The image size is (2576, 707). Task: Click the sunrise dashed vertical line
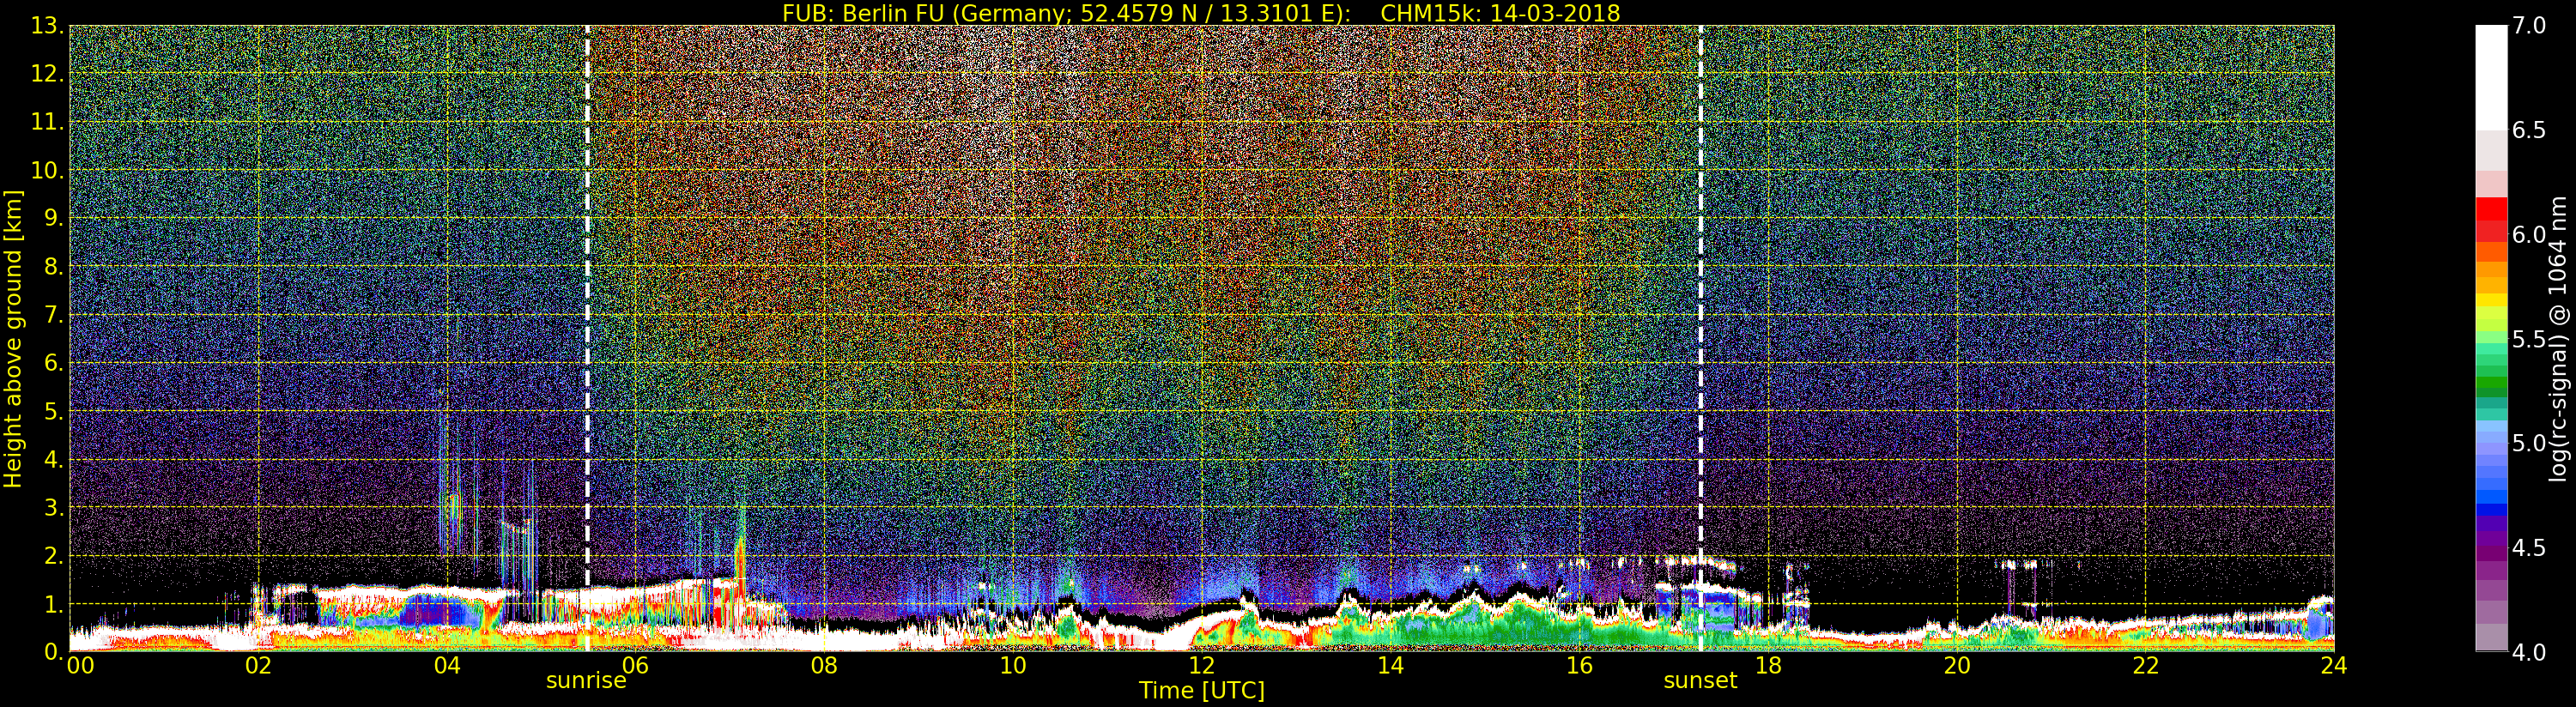(x=587, y=300)
